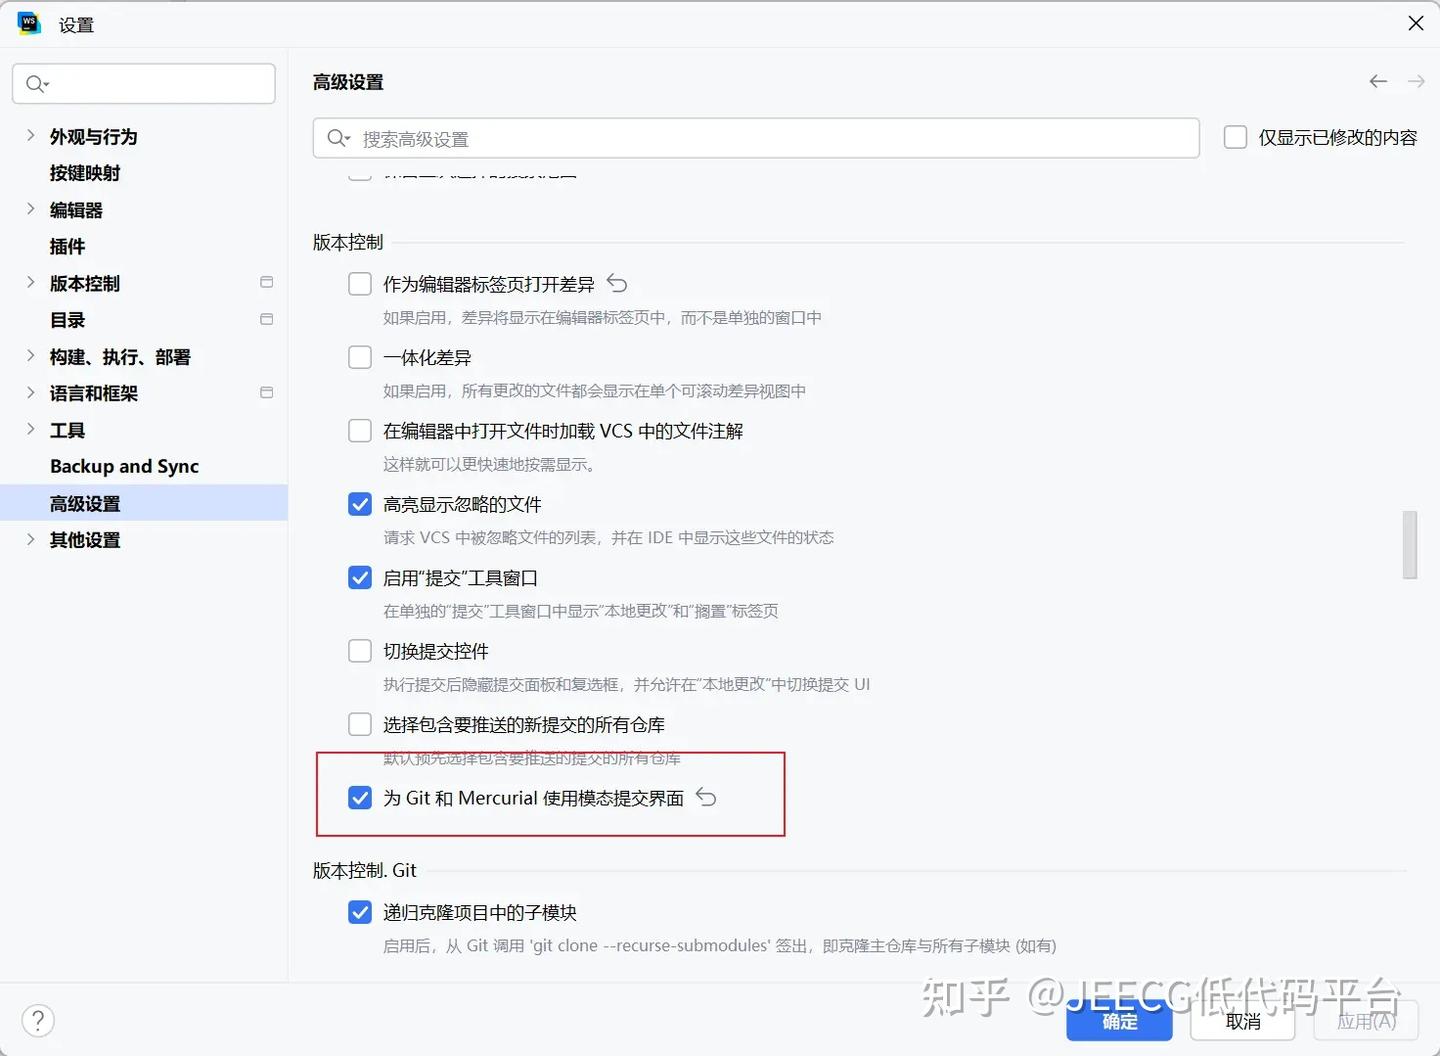Expand the 外观与行为 section
The image size is (1440, 1056).
click(x=30, y=136)
